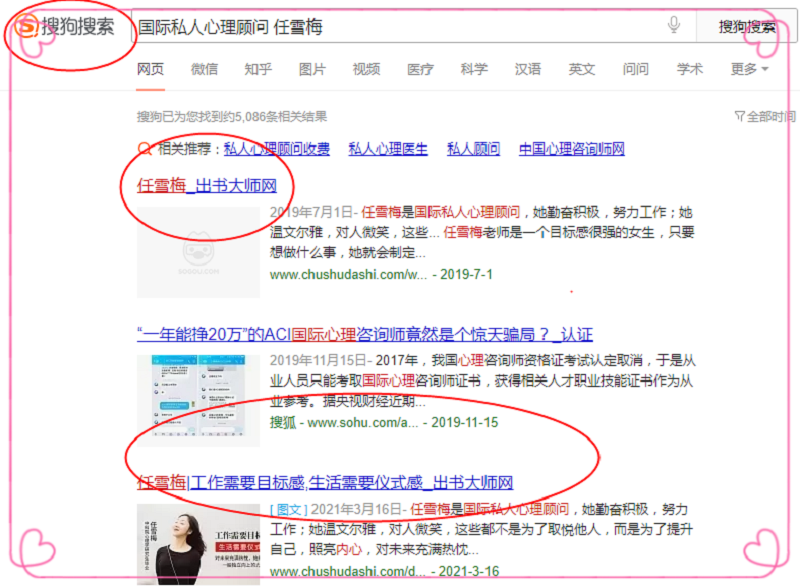Click related suggestion 中国心理咨询师网
The width and height of the screenshot is (800, 586).
click(571, 149)
